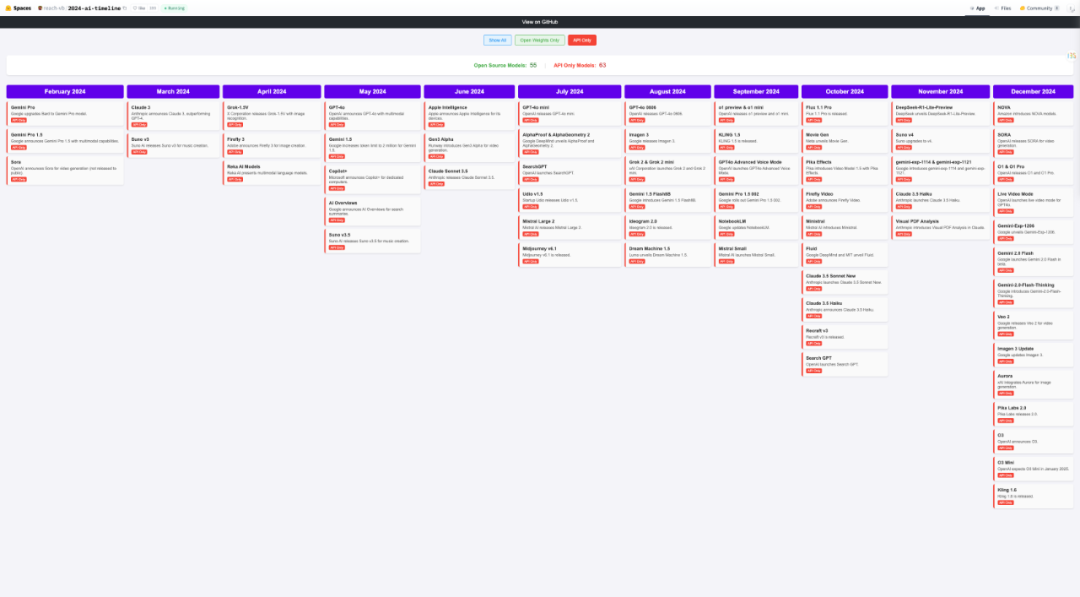Open the Community tab
This screenshot has width=1080, height=597.
point(1039,8)
